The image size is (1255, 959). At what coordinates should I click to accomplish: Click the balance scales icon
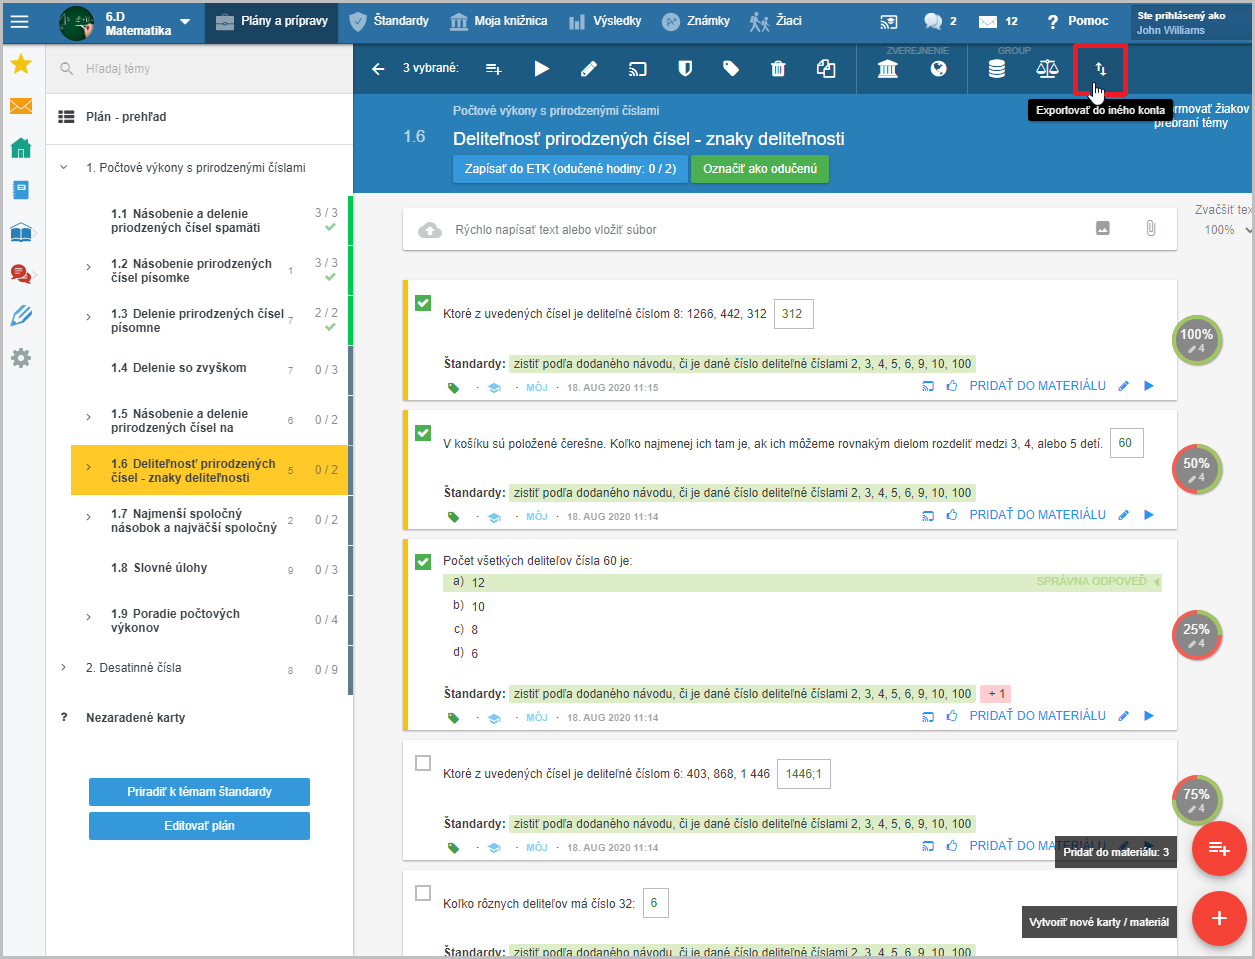click(x=1047, y=69)
